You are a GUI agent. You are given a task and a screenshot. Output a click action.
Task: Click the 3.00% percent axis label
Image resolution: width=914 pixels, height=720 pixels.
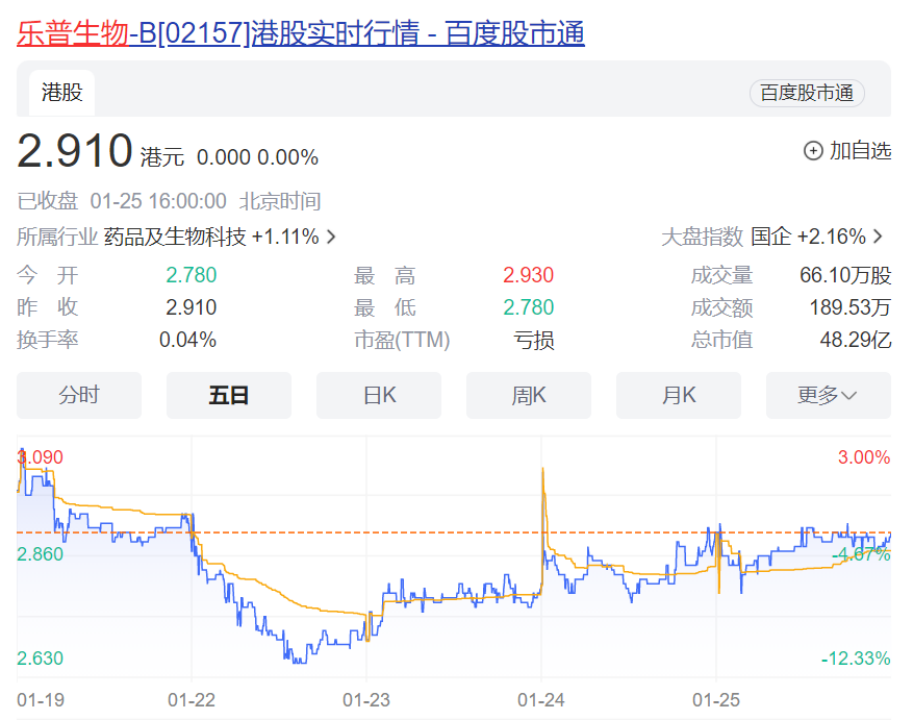[x=864, y=457]
